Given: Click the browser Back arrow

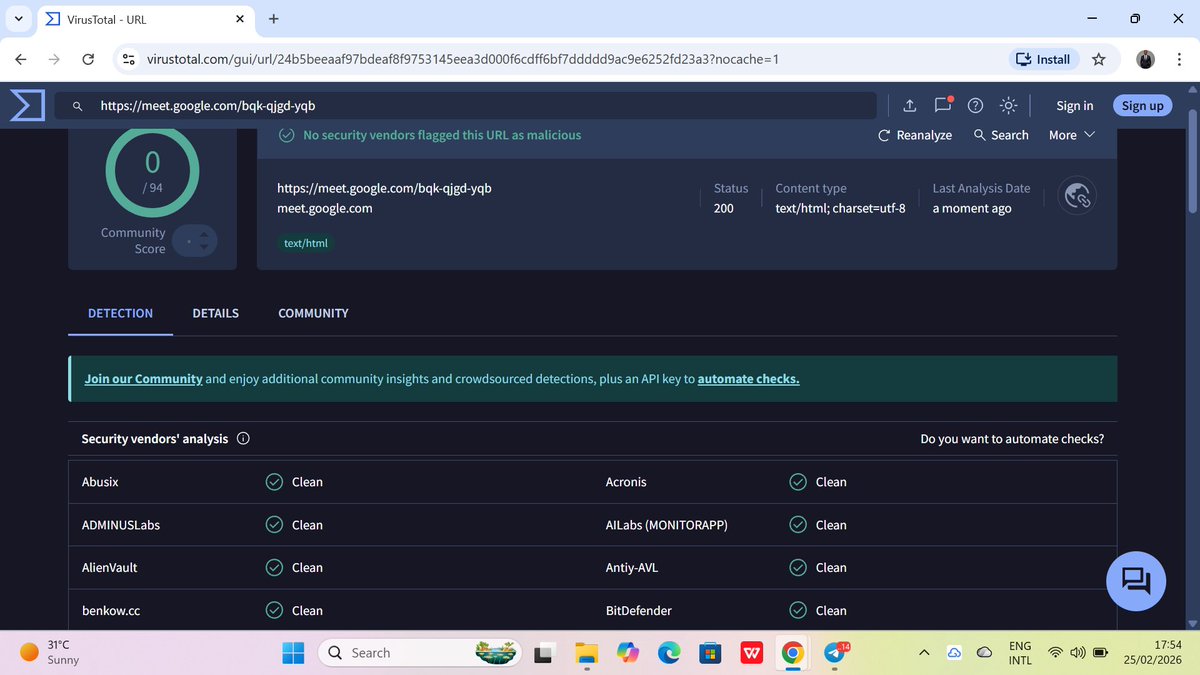Looking at the screenshot, I should click(21, 59).
